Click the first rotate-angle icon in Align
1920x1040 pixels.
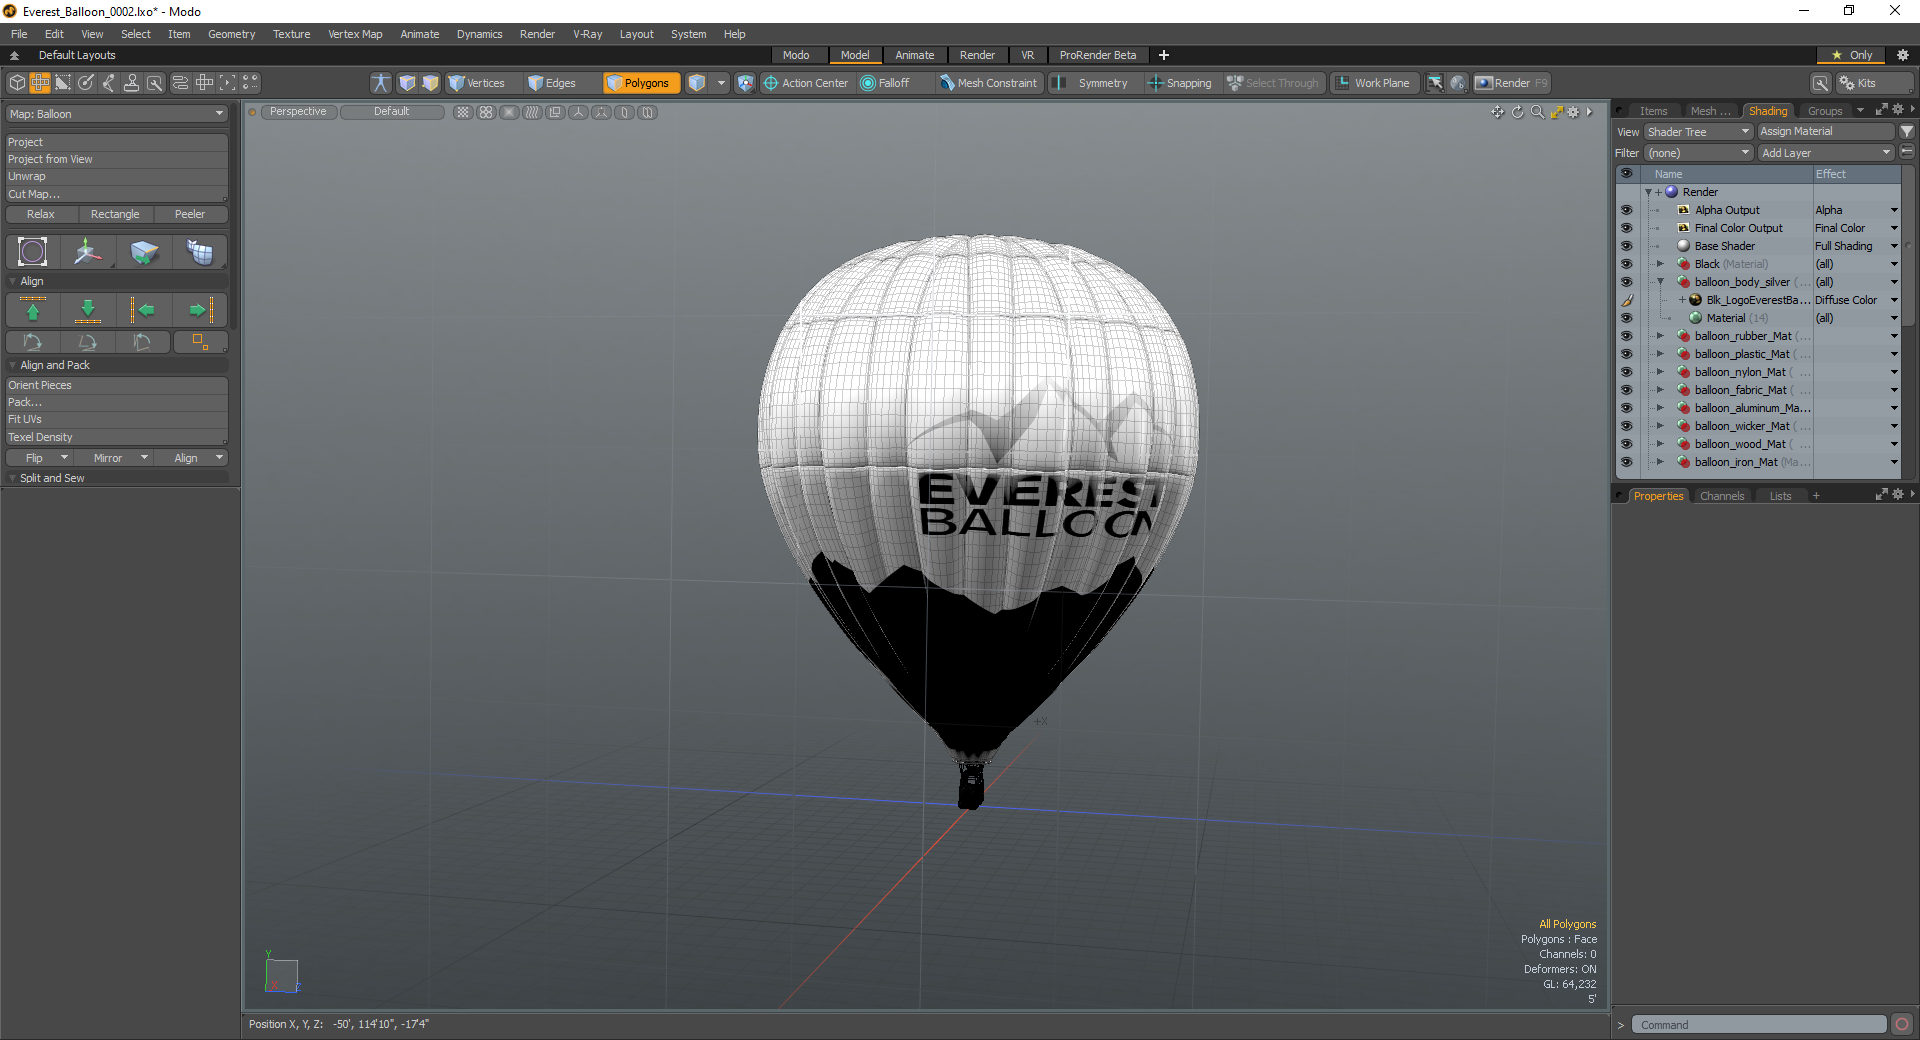click(33, 342)
